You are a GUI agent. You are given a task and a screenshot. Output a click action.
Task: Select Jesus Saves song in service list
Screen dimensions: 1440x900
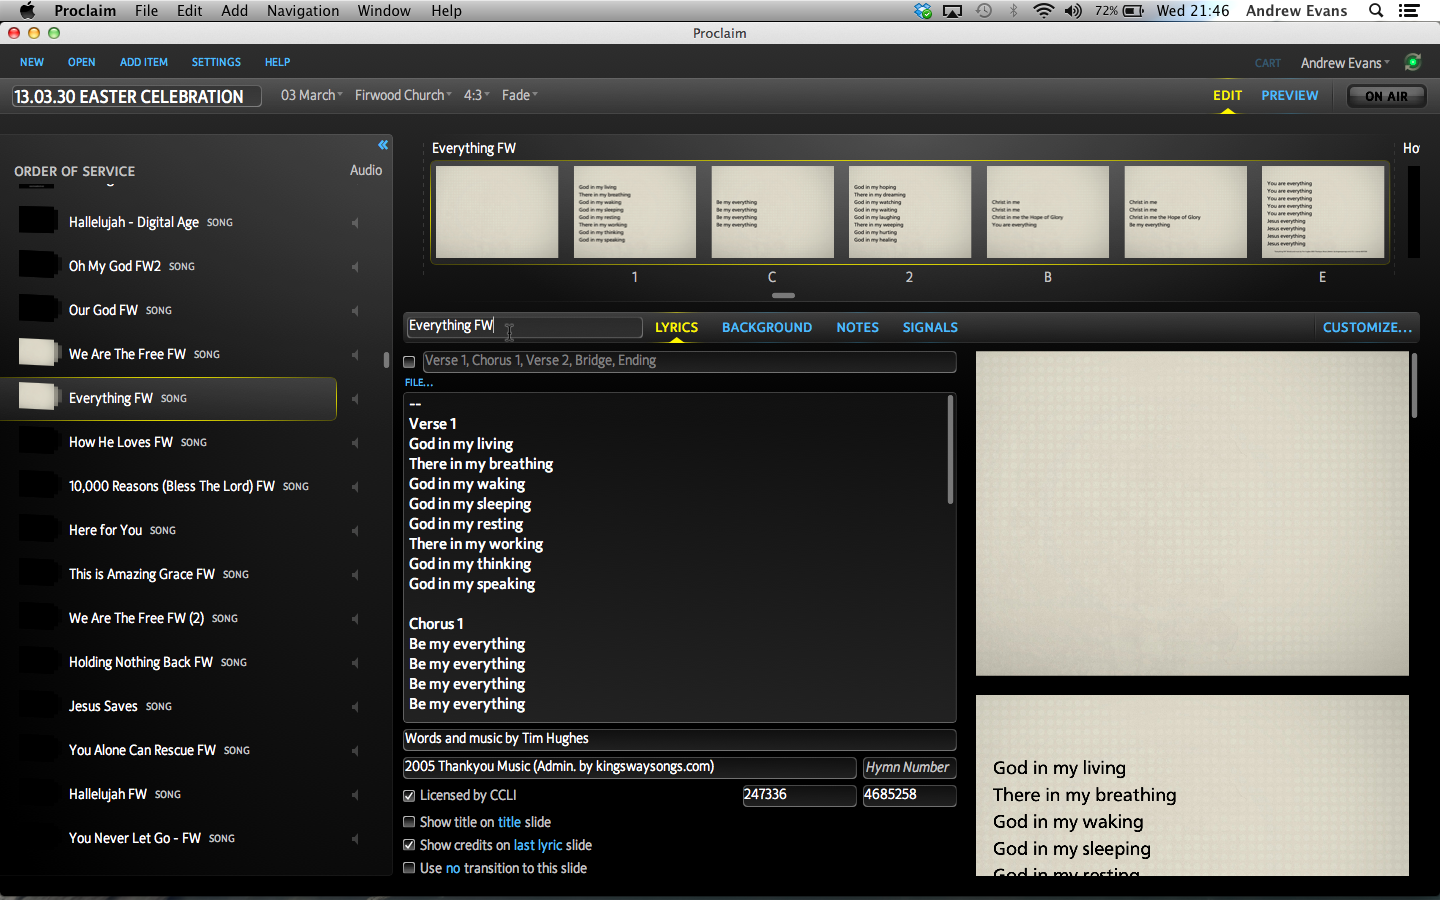pyautogui.click(x=168, y=706)
